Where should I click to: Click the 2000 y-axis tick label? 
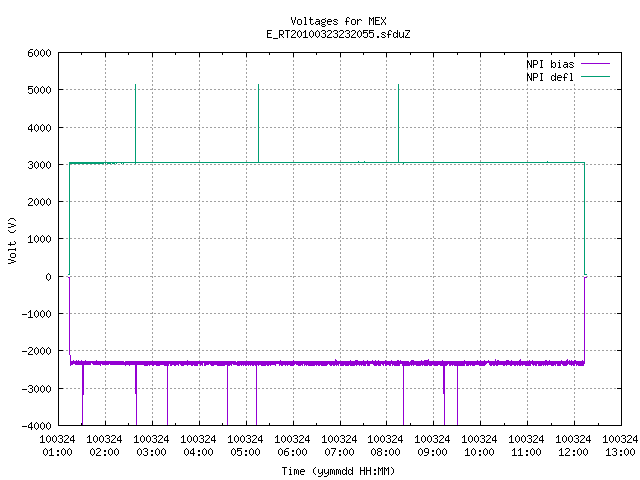39,202
